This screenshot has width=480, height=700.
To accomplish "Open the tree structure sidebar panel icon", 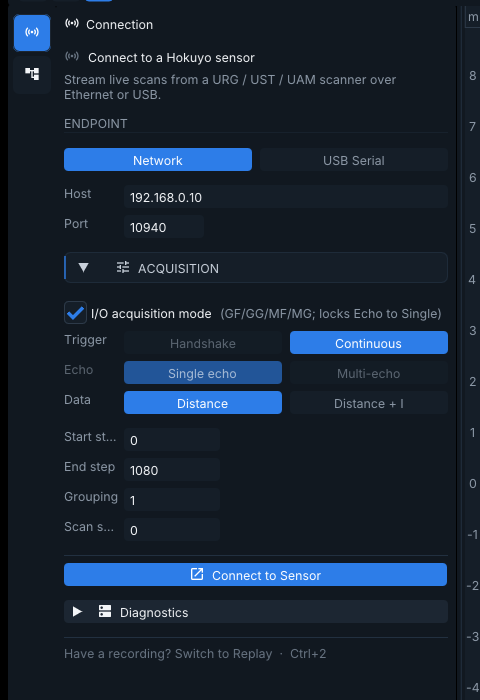I will coord(32,74).
